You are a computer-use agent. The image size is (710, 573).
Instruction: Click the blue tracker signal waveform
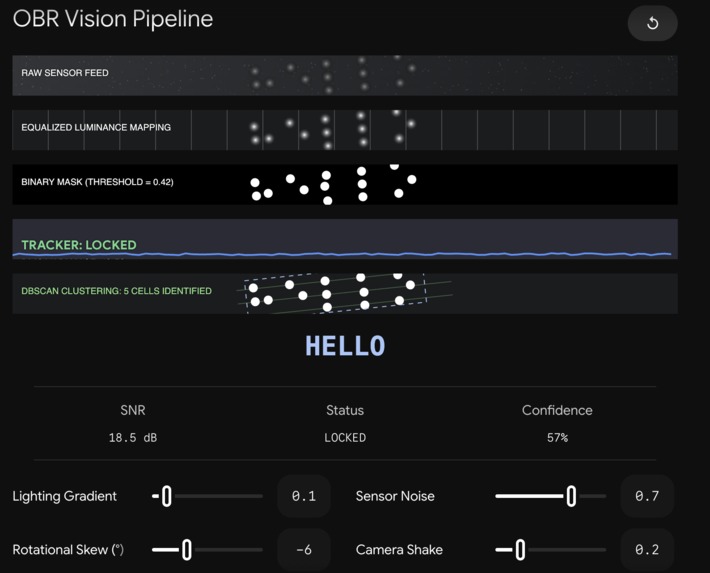pos(342,254)
